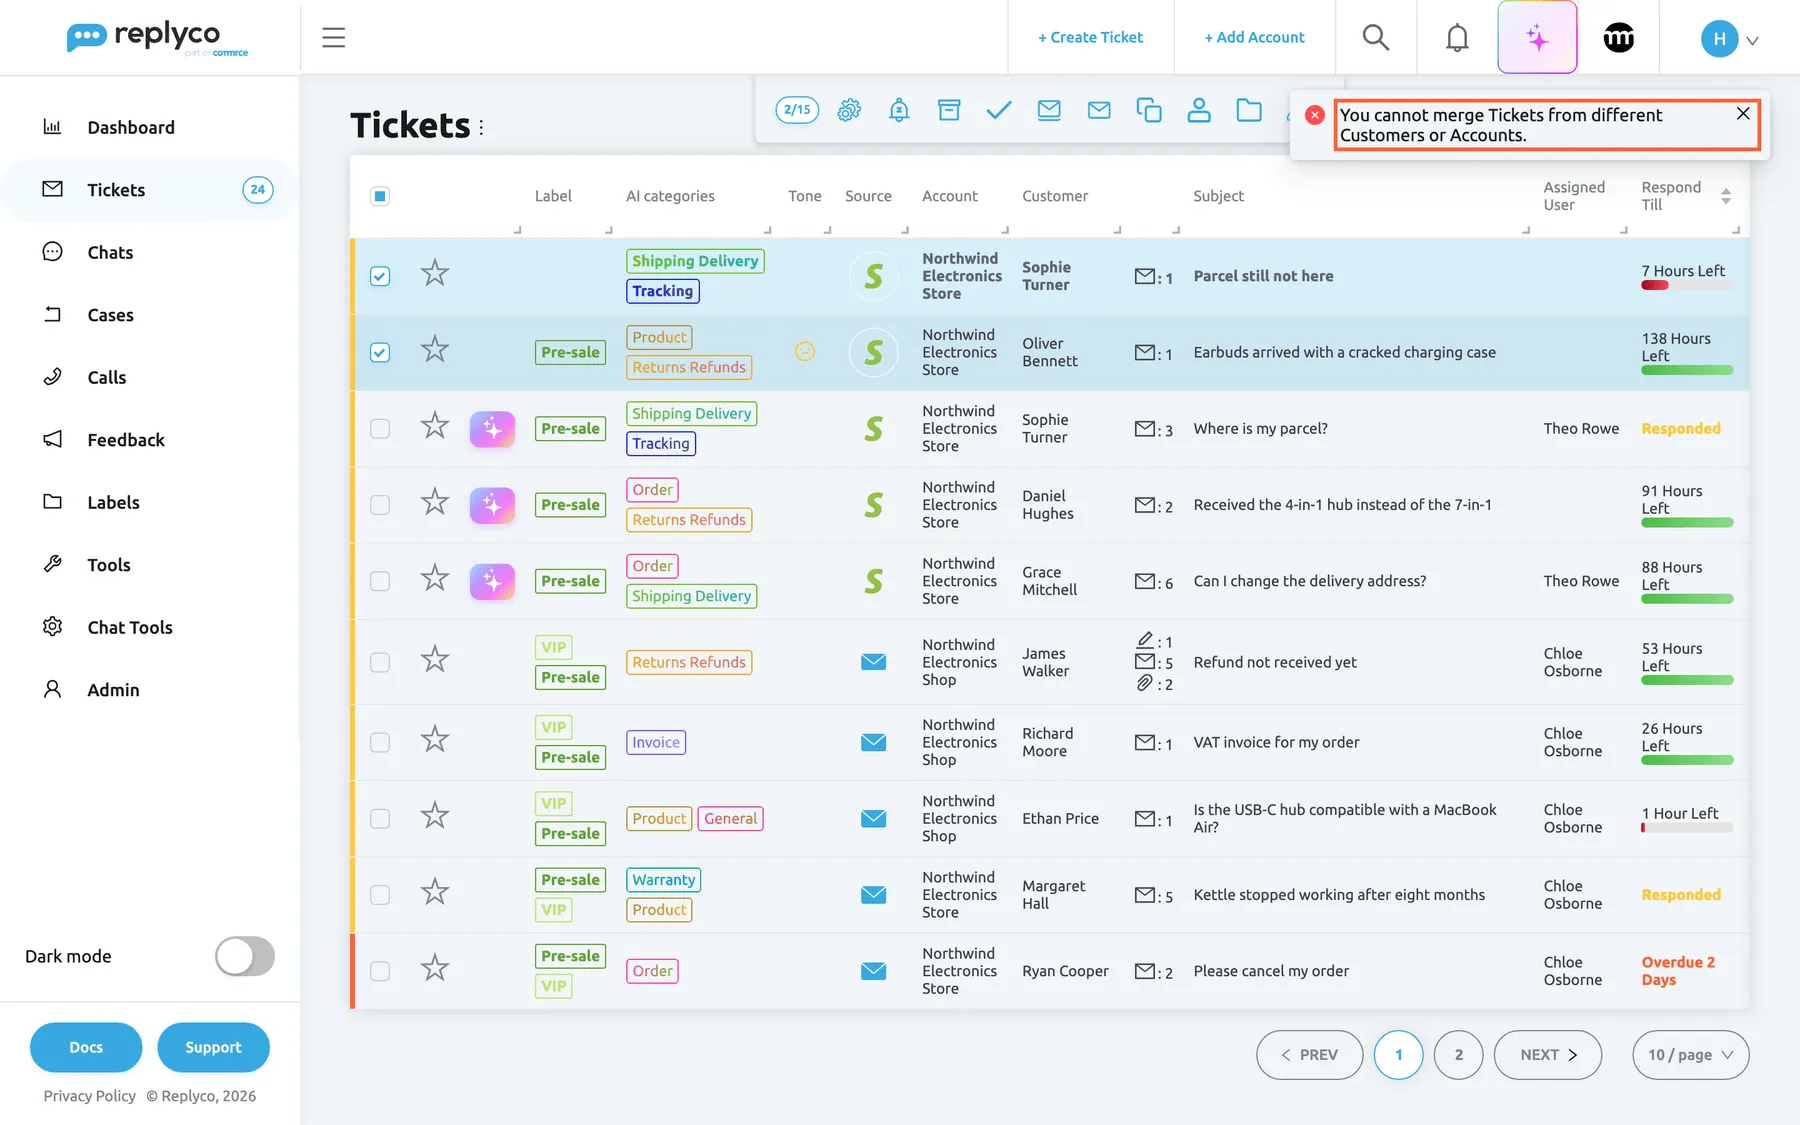The width and height of the screenshot is (1800, 1125).
Task: Open the Privacy Policy link
Action: coord(89,1096)
